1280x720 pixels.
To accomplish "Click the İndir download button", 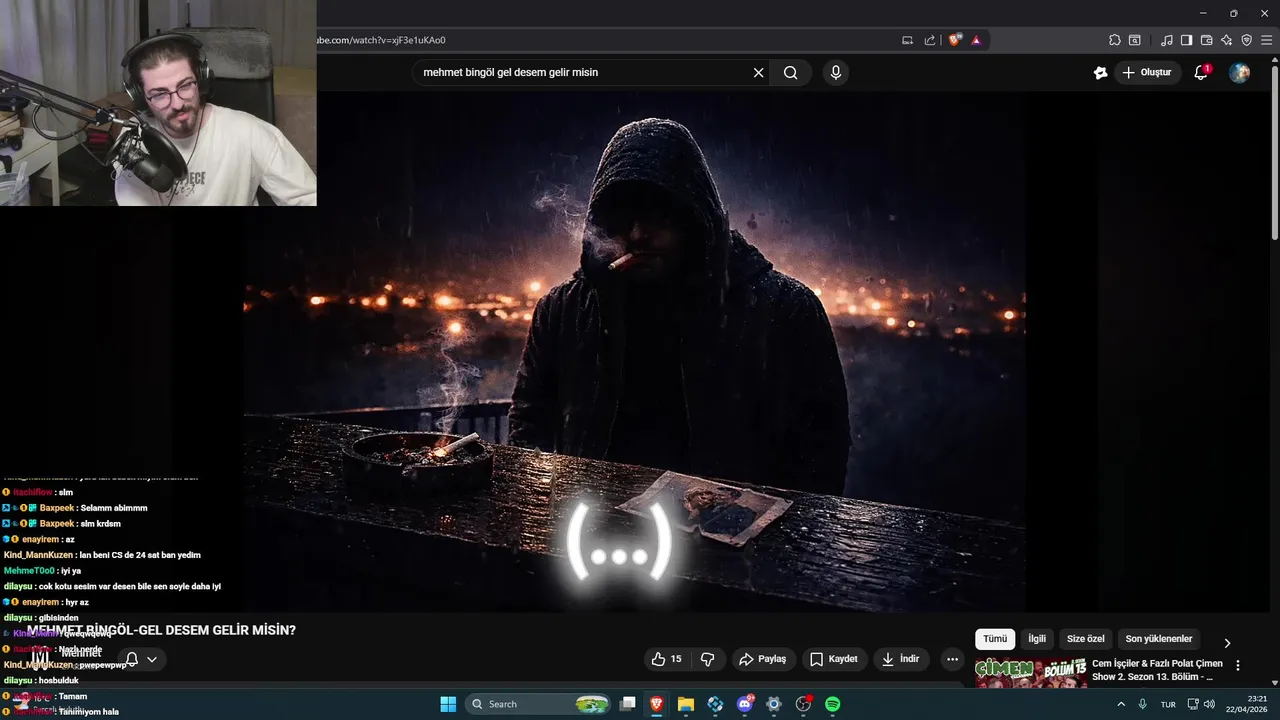I will point(901,659).
